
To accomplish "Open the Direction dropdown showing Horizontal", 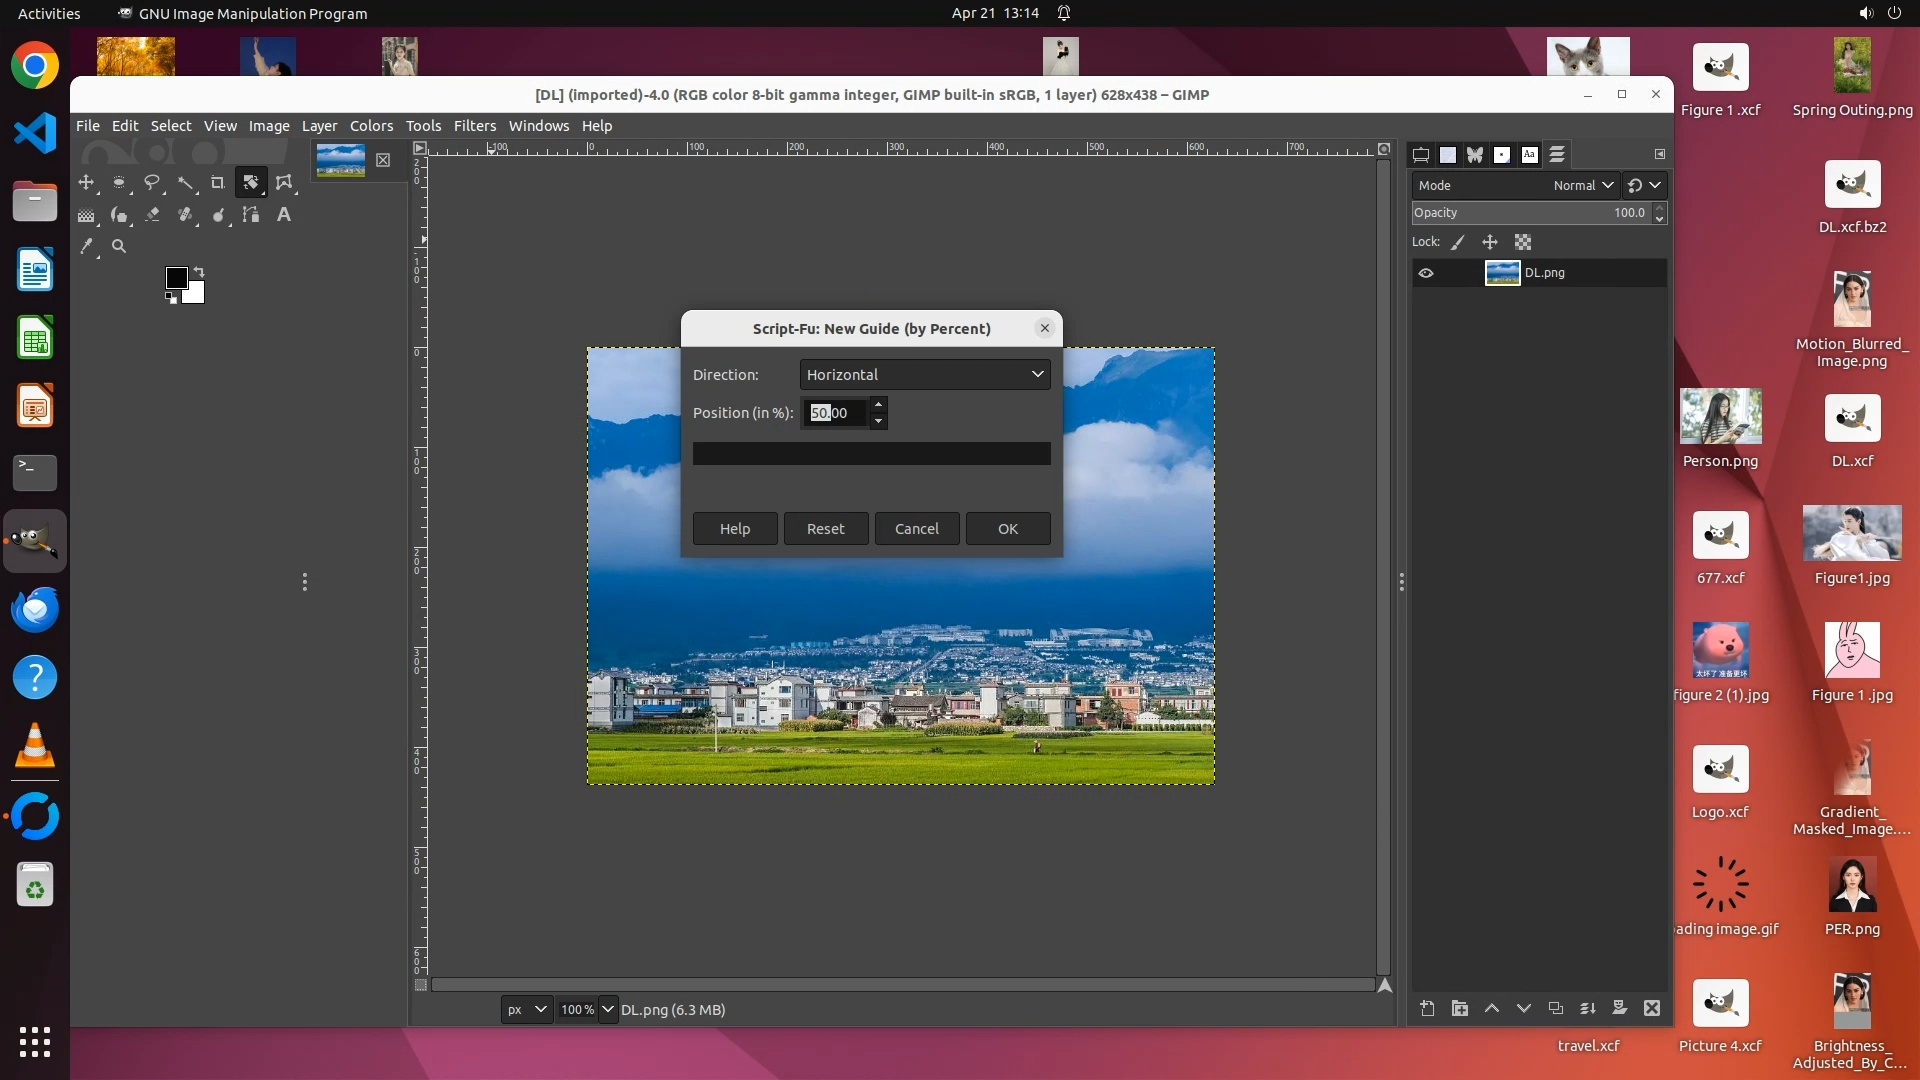I will (924, 374).
